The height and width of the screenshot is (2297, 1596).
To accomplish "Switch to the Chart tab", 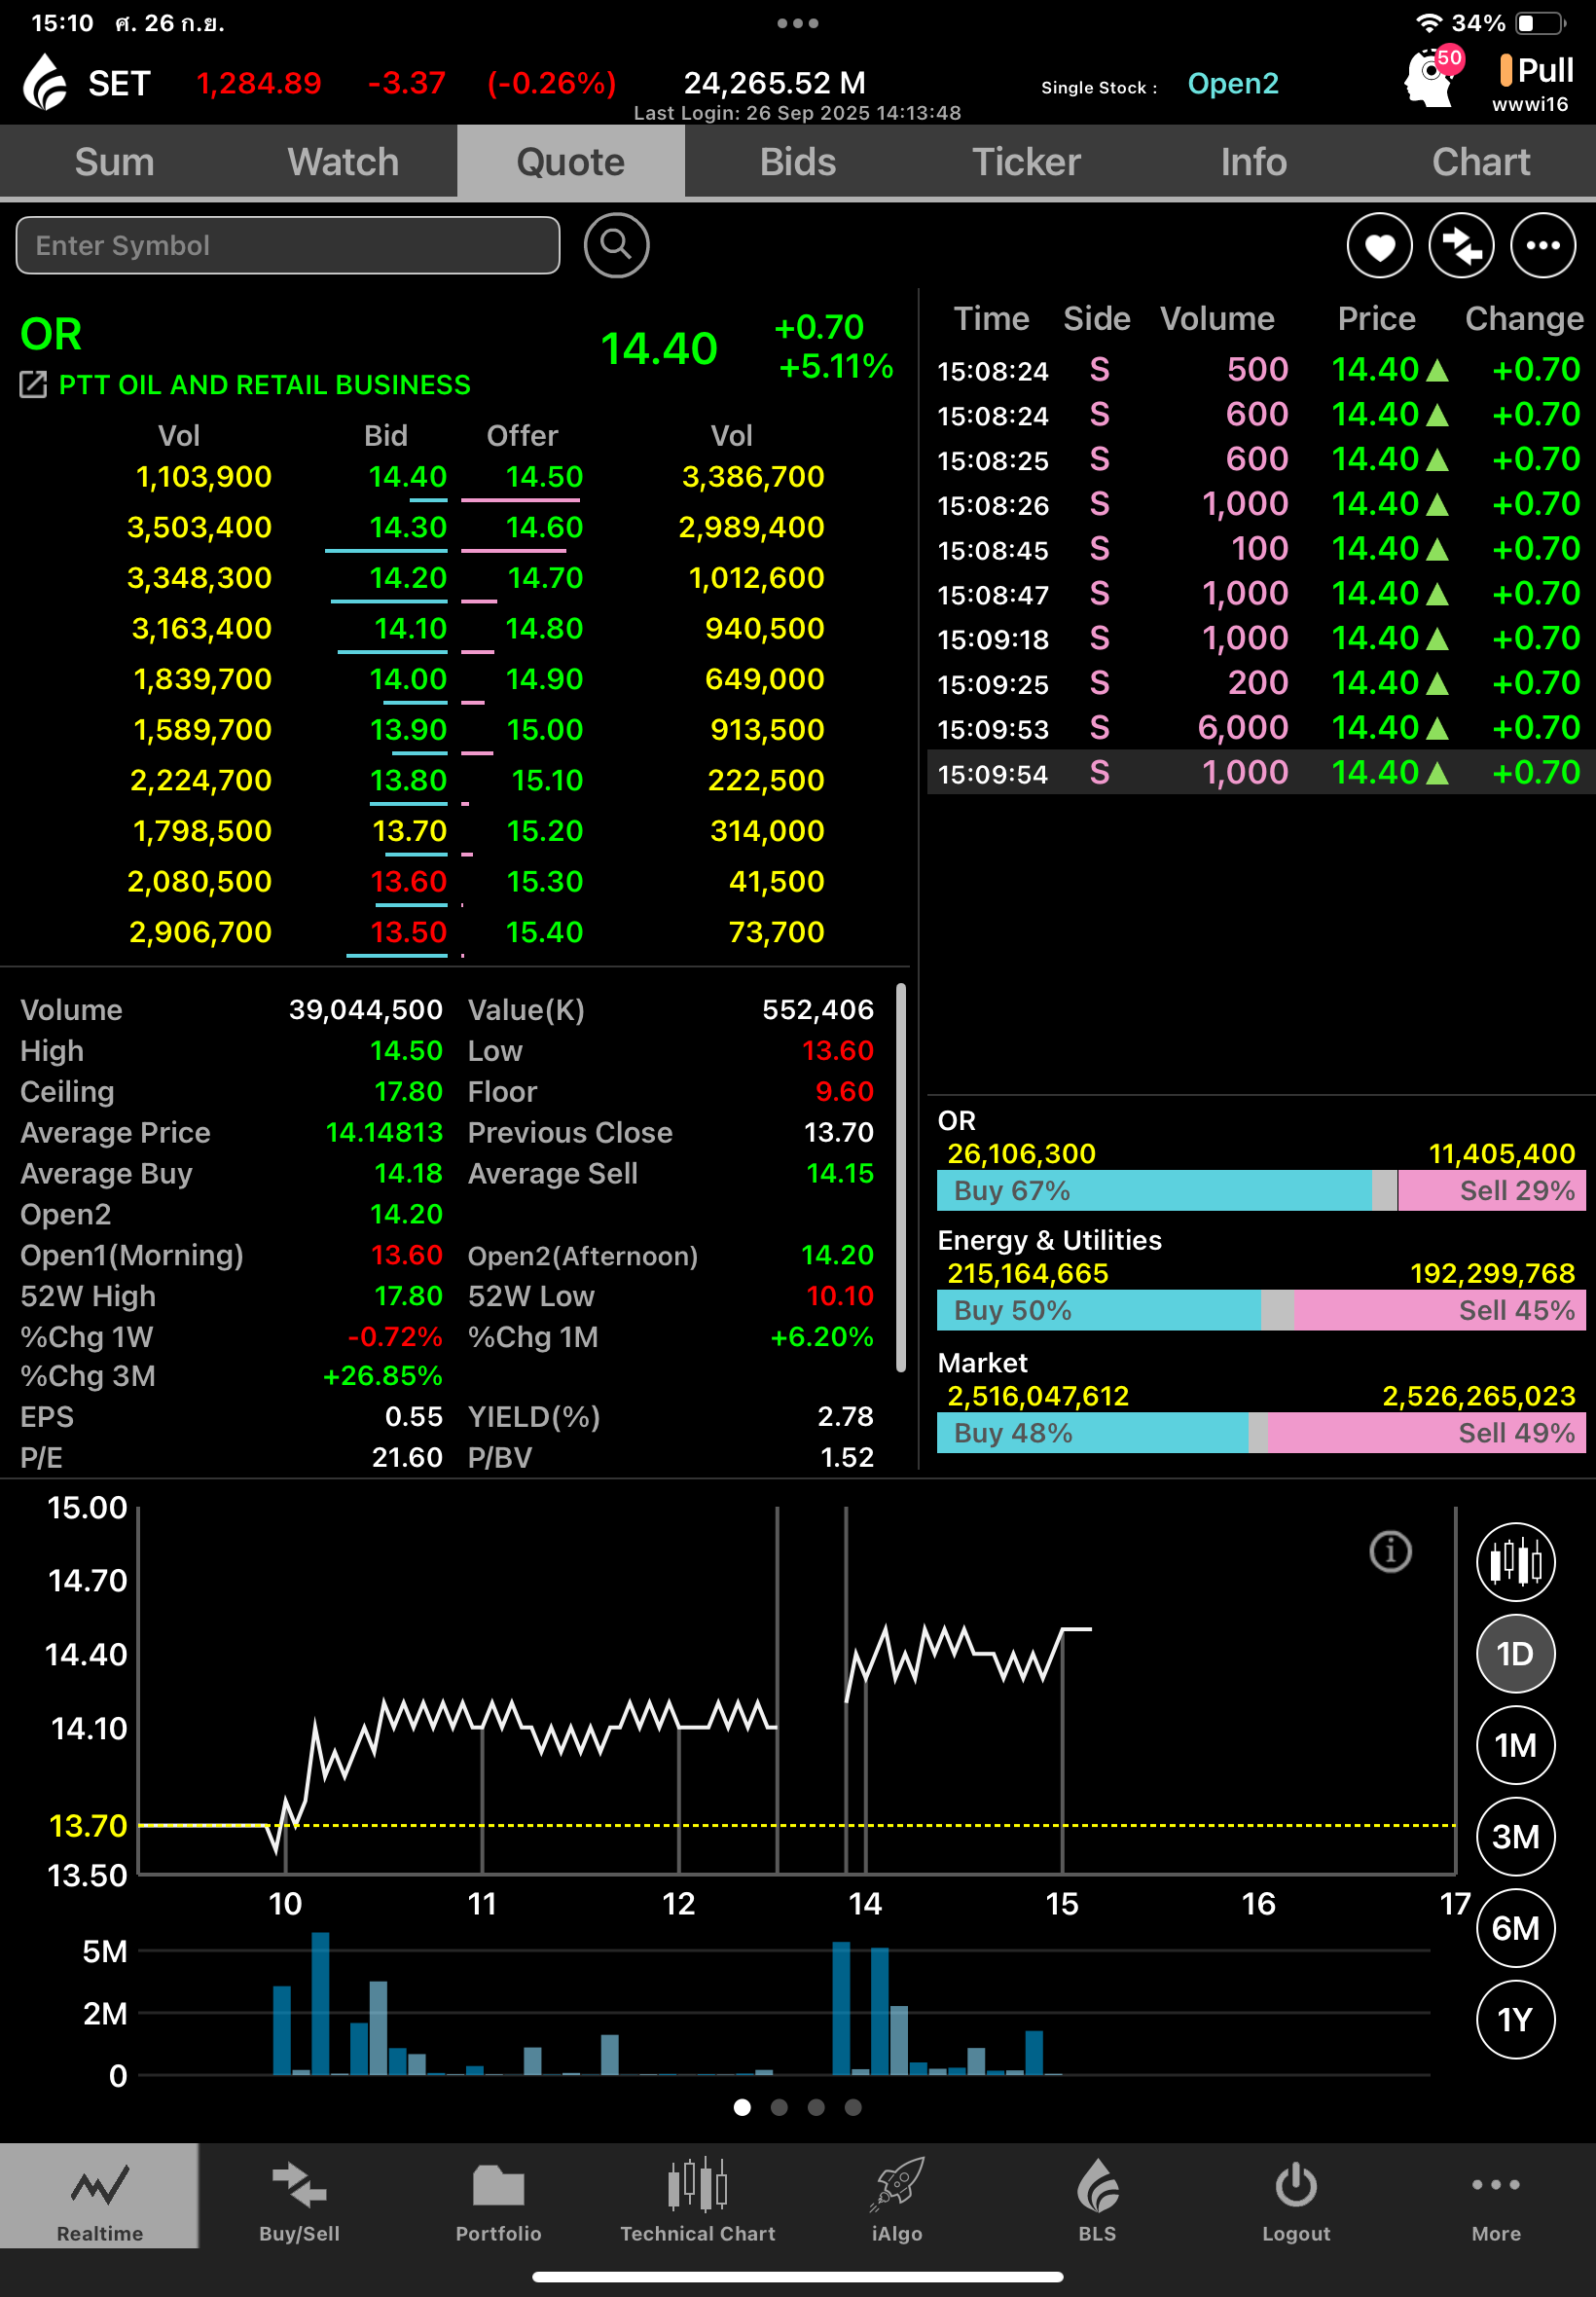I will tap(1481, 162).
